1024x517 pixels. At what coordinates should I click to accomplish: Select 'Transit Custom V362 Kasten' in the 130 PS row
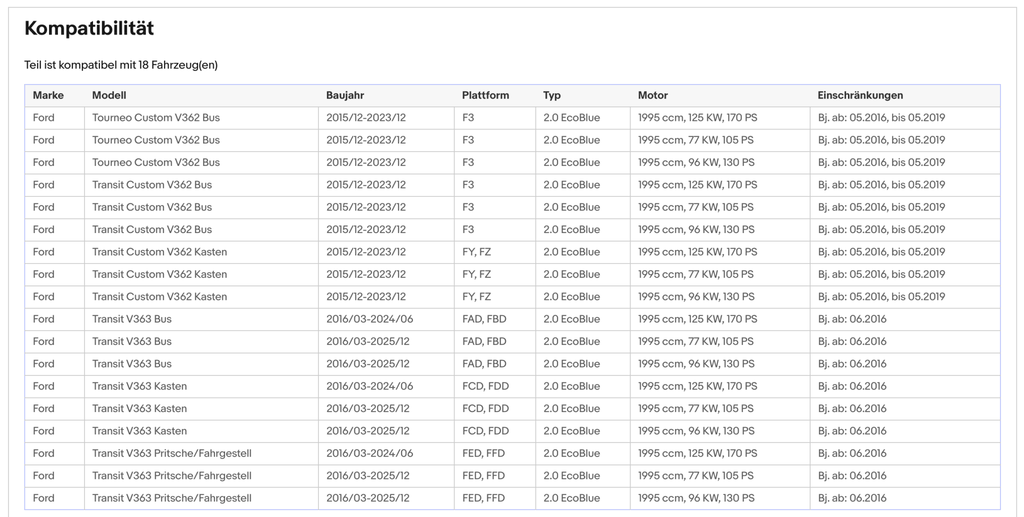159,296
